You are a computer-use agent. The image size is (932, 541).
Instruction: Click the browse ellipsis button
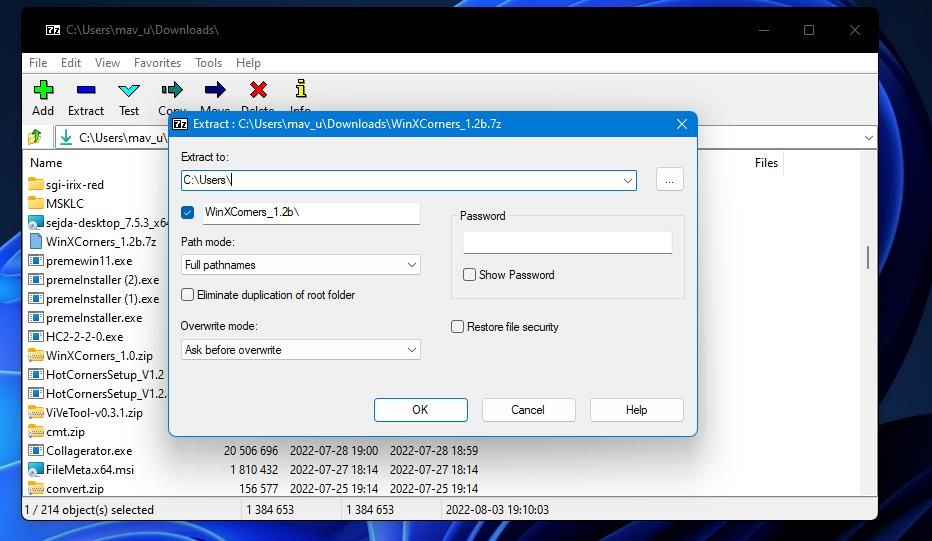(x=670, y=180)
